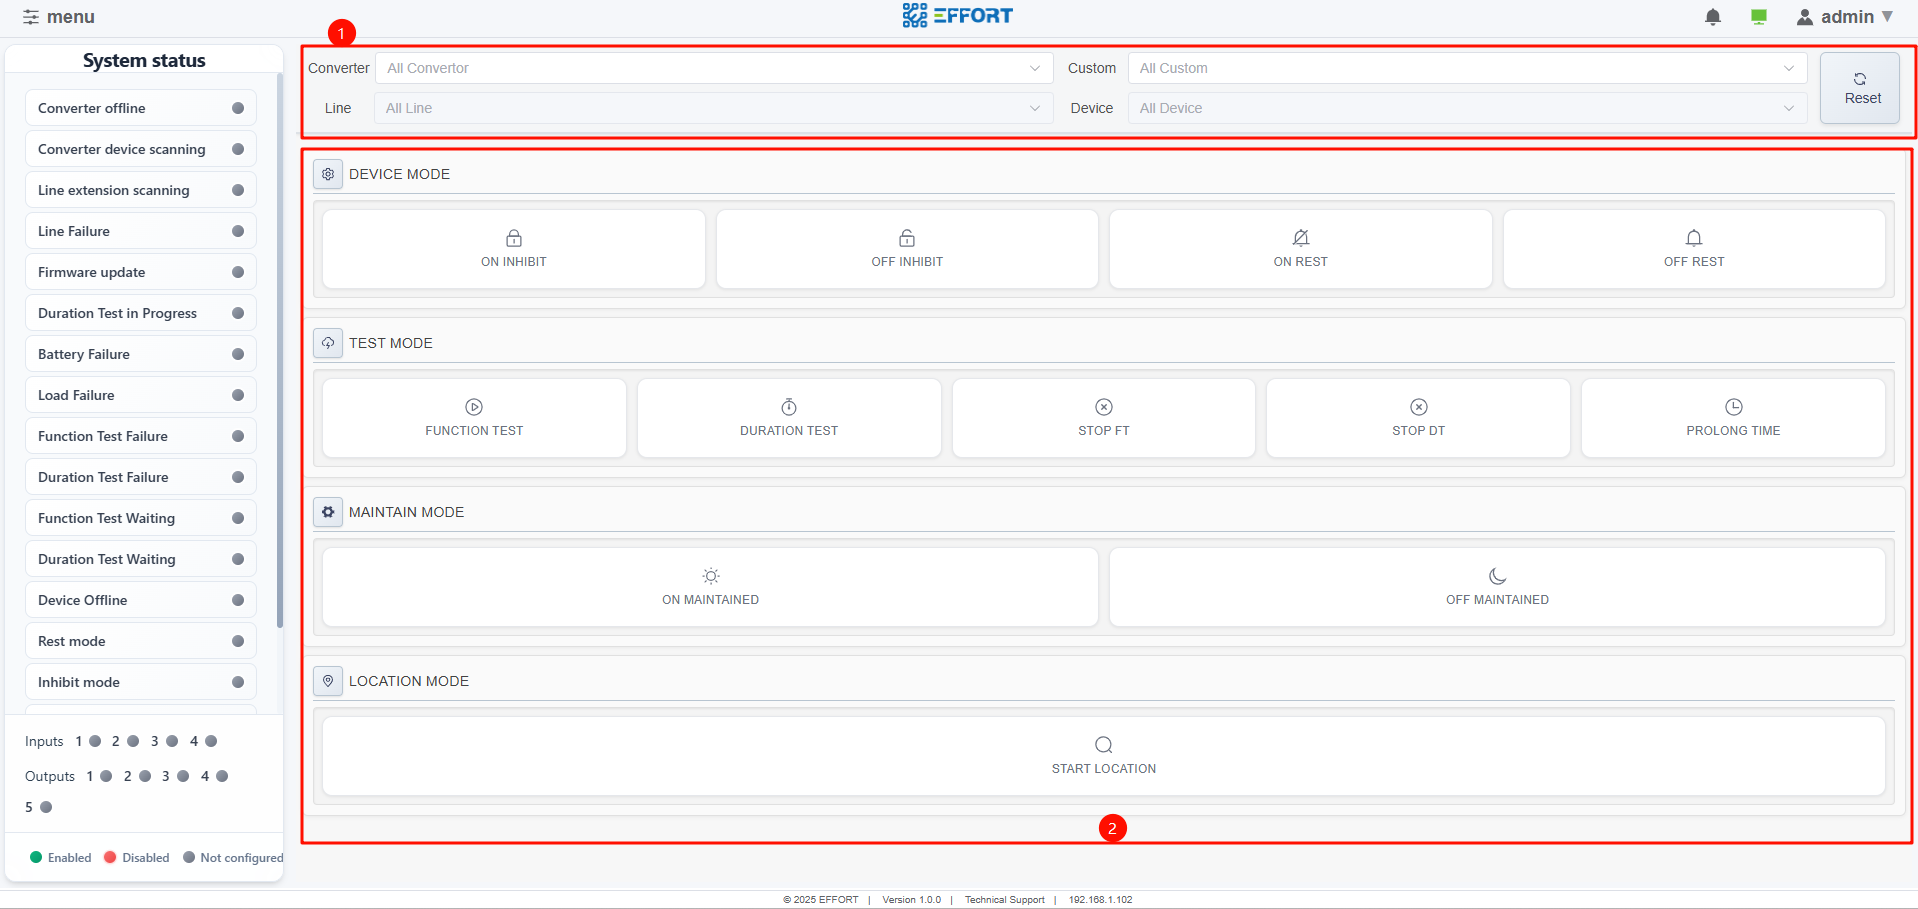This screenshot has width=1918, height=909.
Task: Click the OFF MAINTAINED moon icon
Action: pyautogui.click(x=1497, y=576)
